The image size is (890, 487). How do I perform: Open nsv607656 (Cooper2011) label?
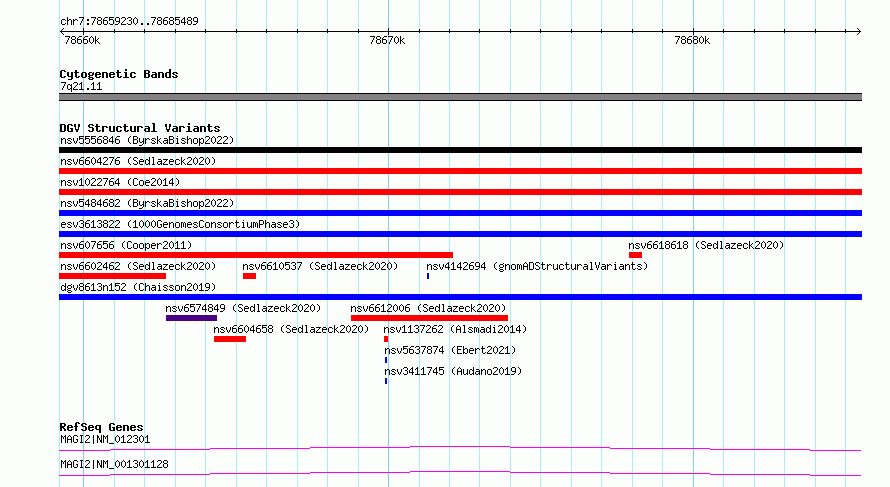click(126, 245)
